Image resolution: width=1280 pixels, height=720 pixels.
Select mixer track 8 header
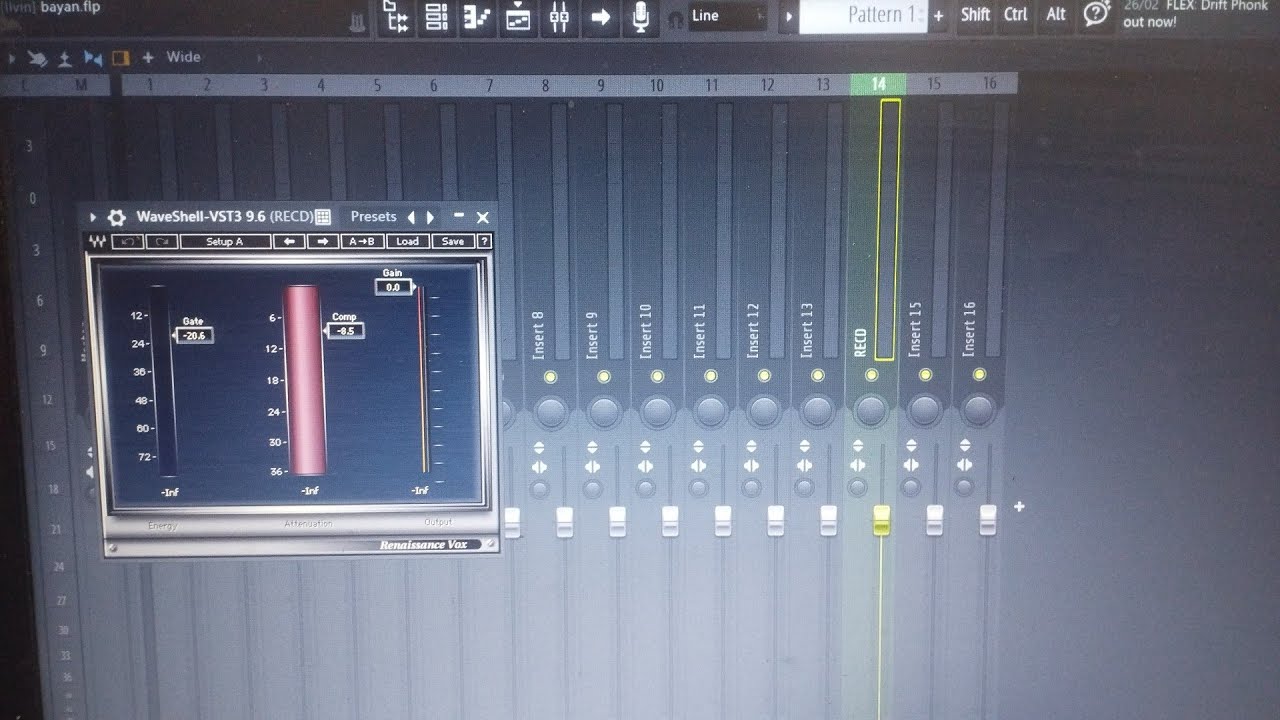click(x=545, y=85)
